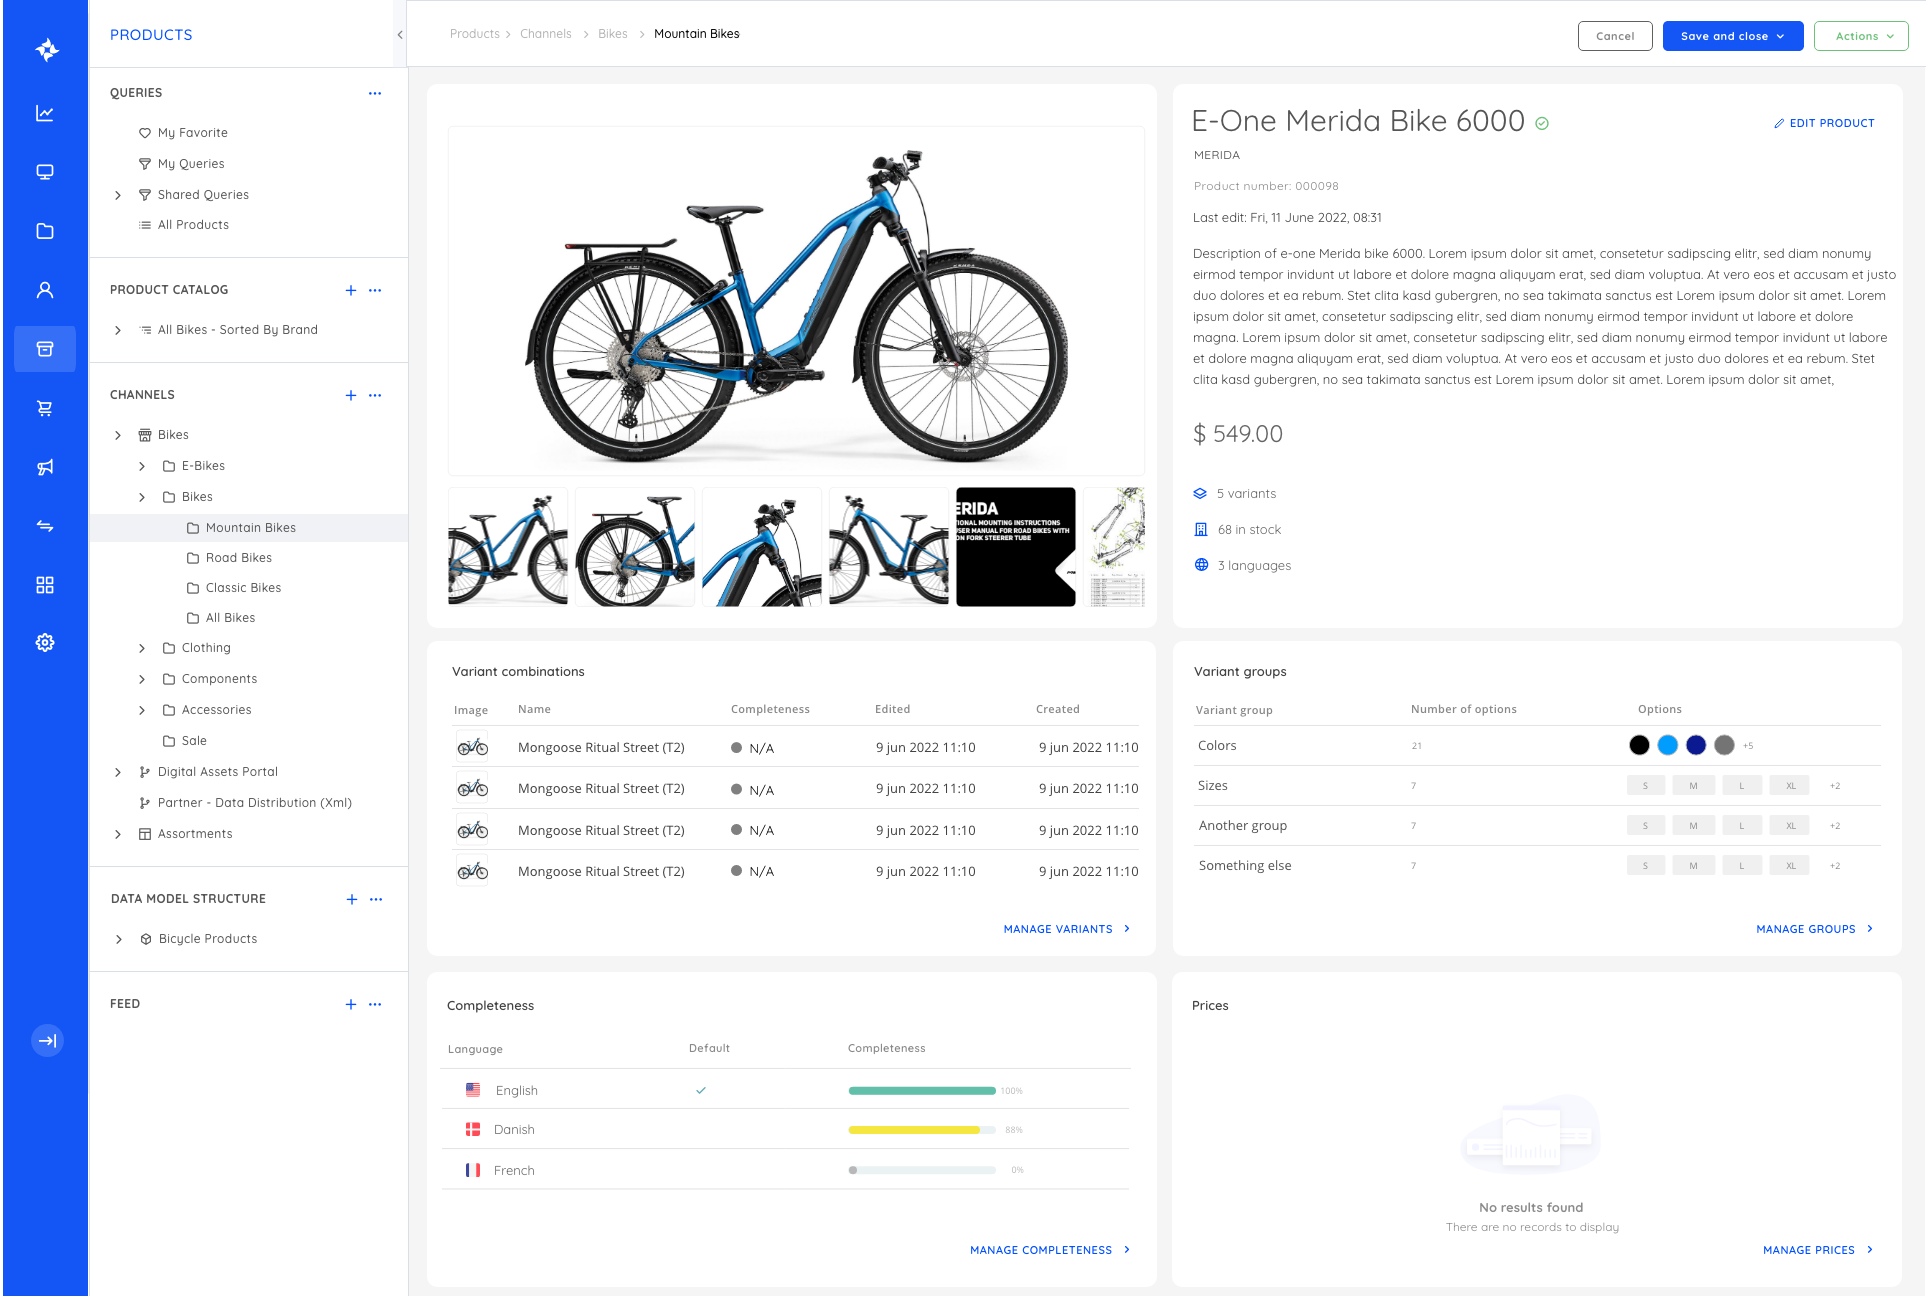Collapse the Products panel with the chevron
The image size is (1926, 1296).
tap(400, 35)
